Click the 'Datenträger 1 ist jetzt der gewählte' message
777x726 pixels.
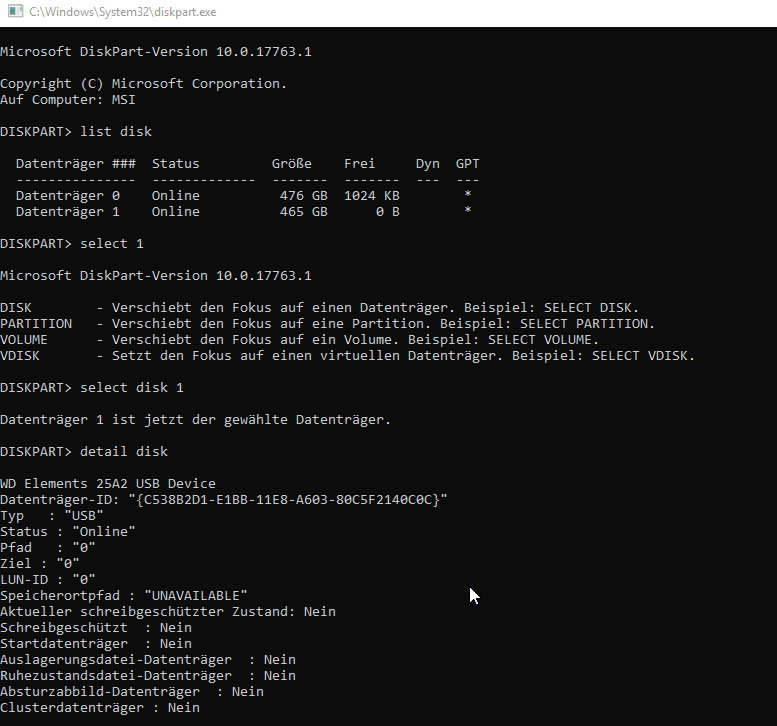click(x=195, y=419)
